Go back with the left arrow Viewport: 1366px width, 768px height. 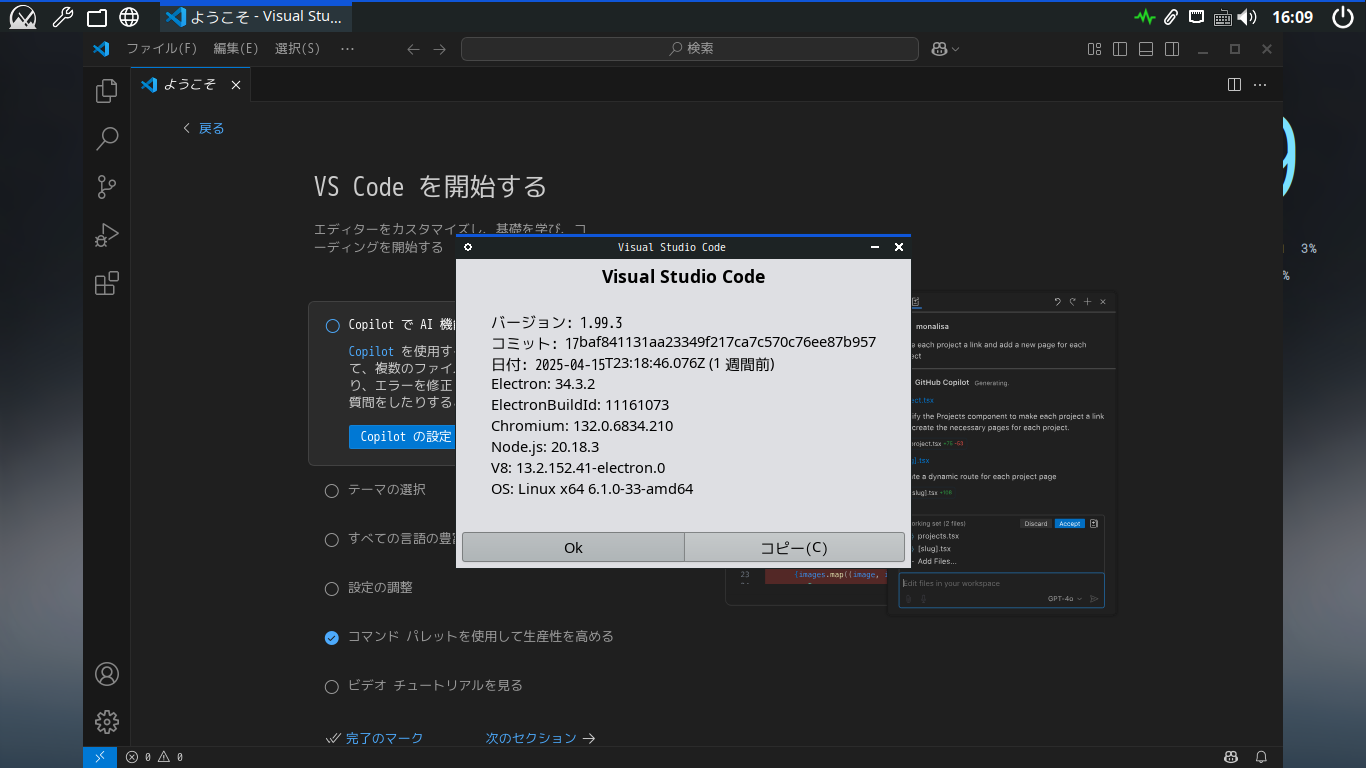point(413,49)
